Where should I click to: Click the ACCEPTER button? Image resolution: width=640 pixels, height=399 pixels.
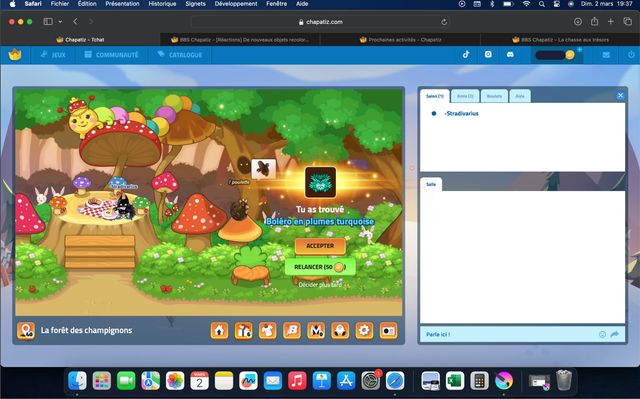pyautogui.click(x=320, y=246)
